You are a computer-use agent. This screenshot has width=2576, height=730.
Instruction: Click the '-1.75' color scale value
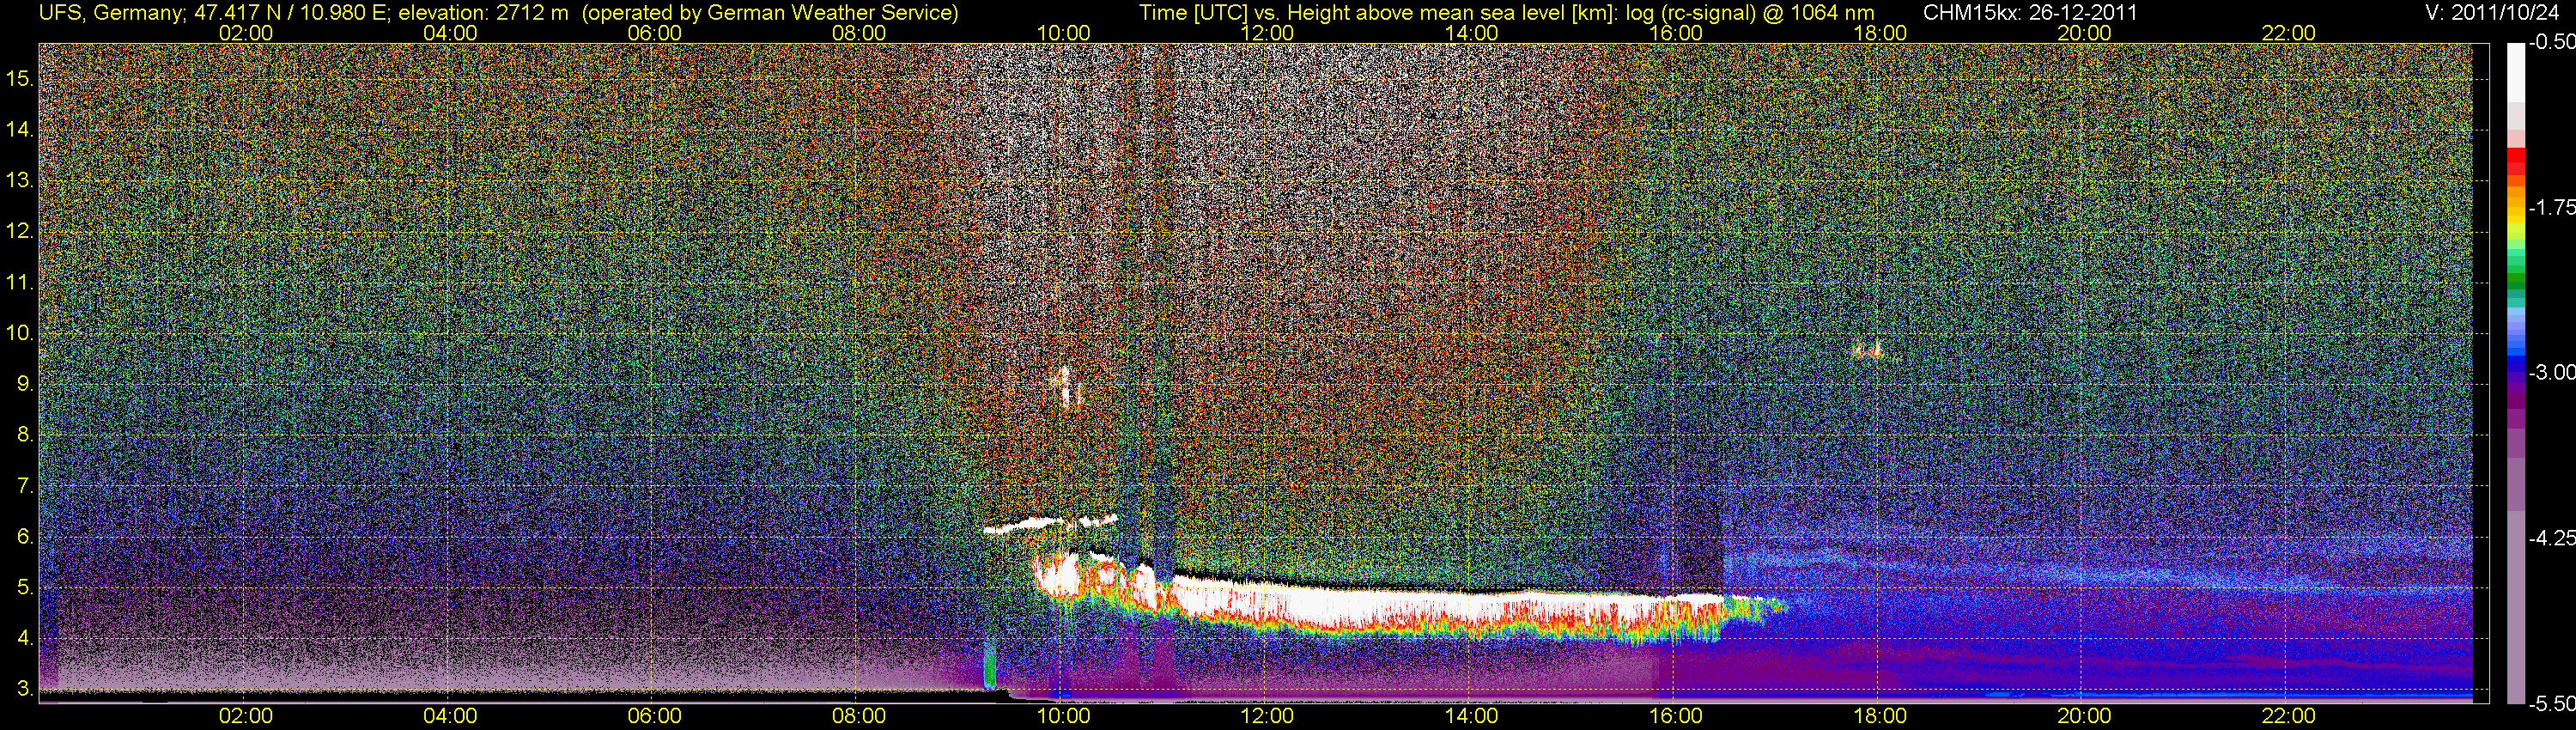click(2551, 207)
